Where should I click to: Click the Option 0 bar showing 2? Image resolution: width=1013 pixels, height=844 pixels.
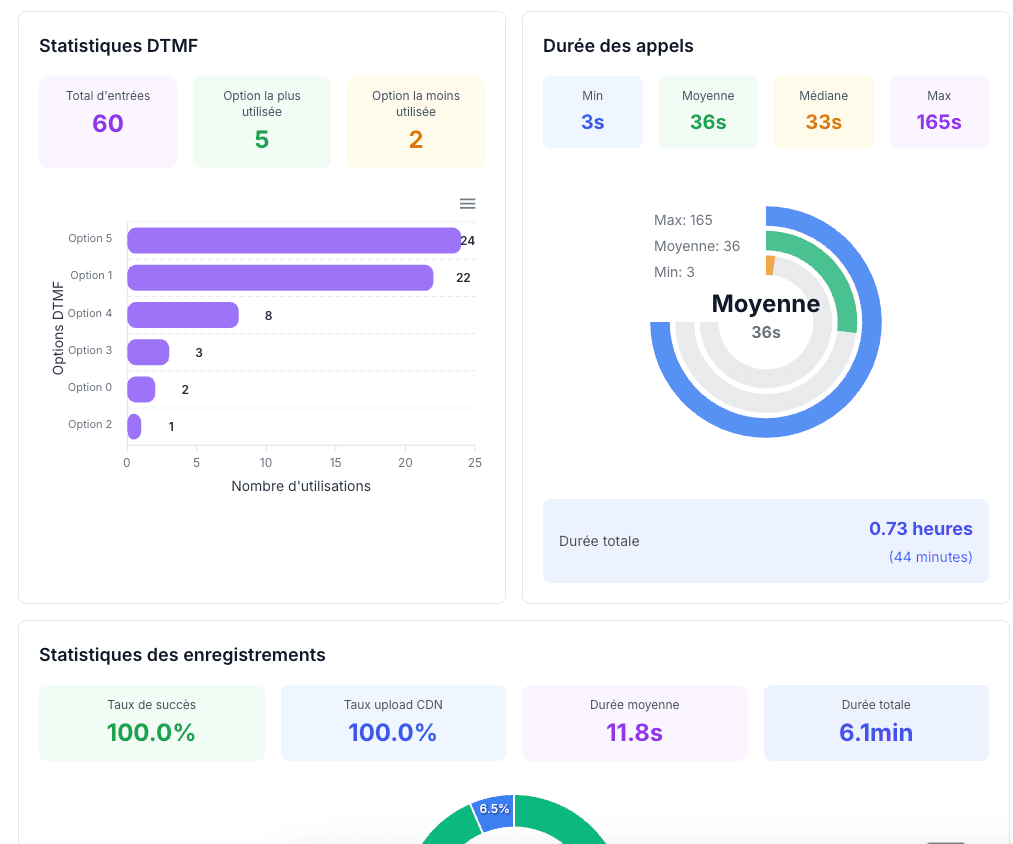click(x=141, y=389)
